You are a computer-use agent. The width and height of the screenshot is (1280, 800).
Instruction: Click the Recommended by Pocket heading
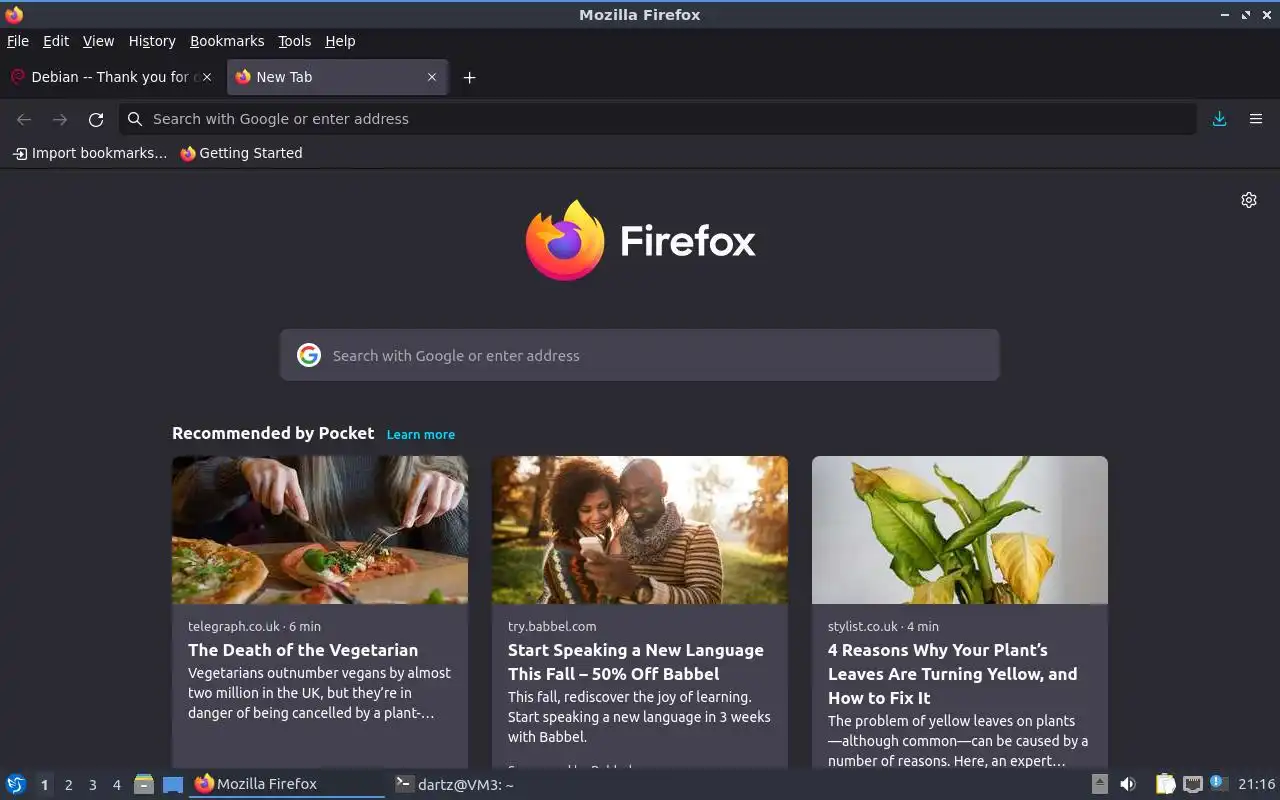(273, 433)
